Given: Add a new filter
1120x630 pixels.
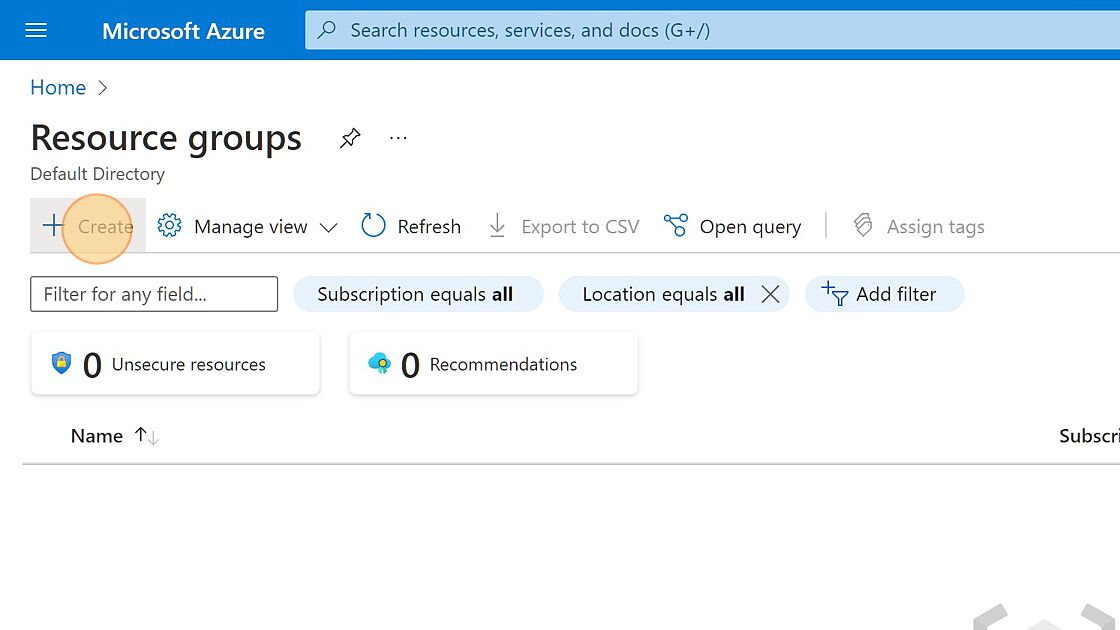Looking at the screenshot, I should coord(884,294).
